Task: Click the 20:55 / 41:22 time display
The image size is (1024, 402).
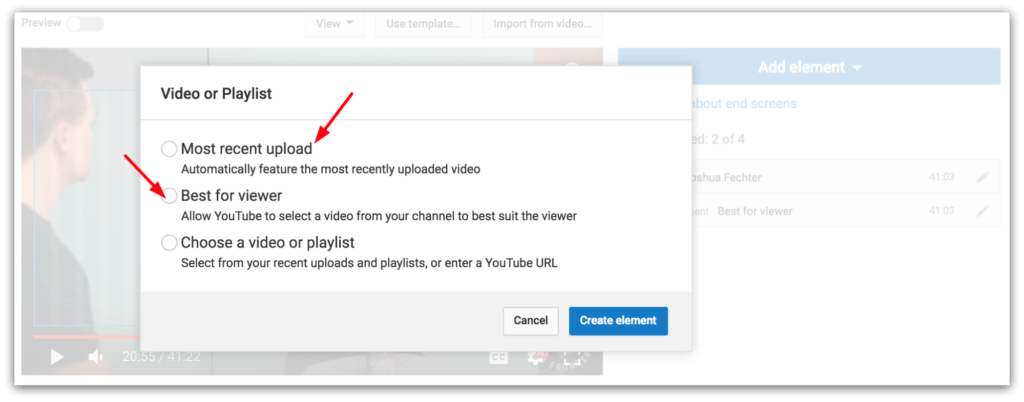Action: (161, 357)
